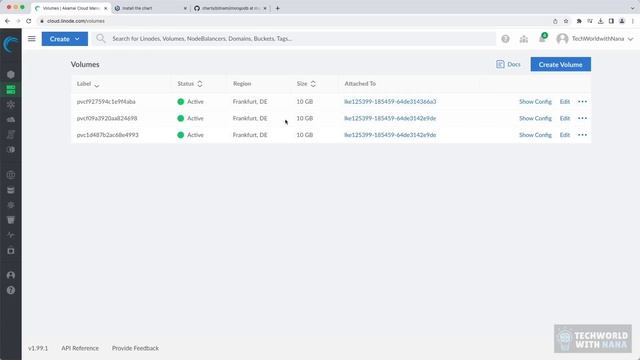
Task: Open Images icon in sidebar
Action: [11, 150]
